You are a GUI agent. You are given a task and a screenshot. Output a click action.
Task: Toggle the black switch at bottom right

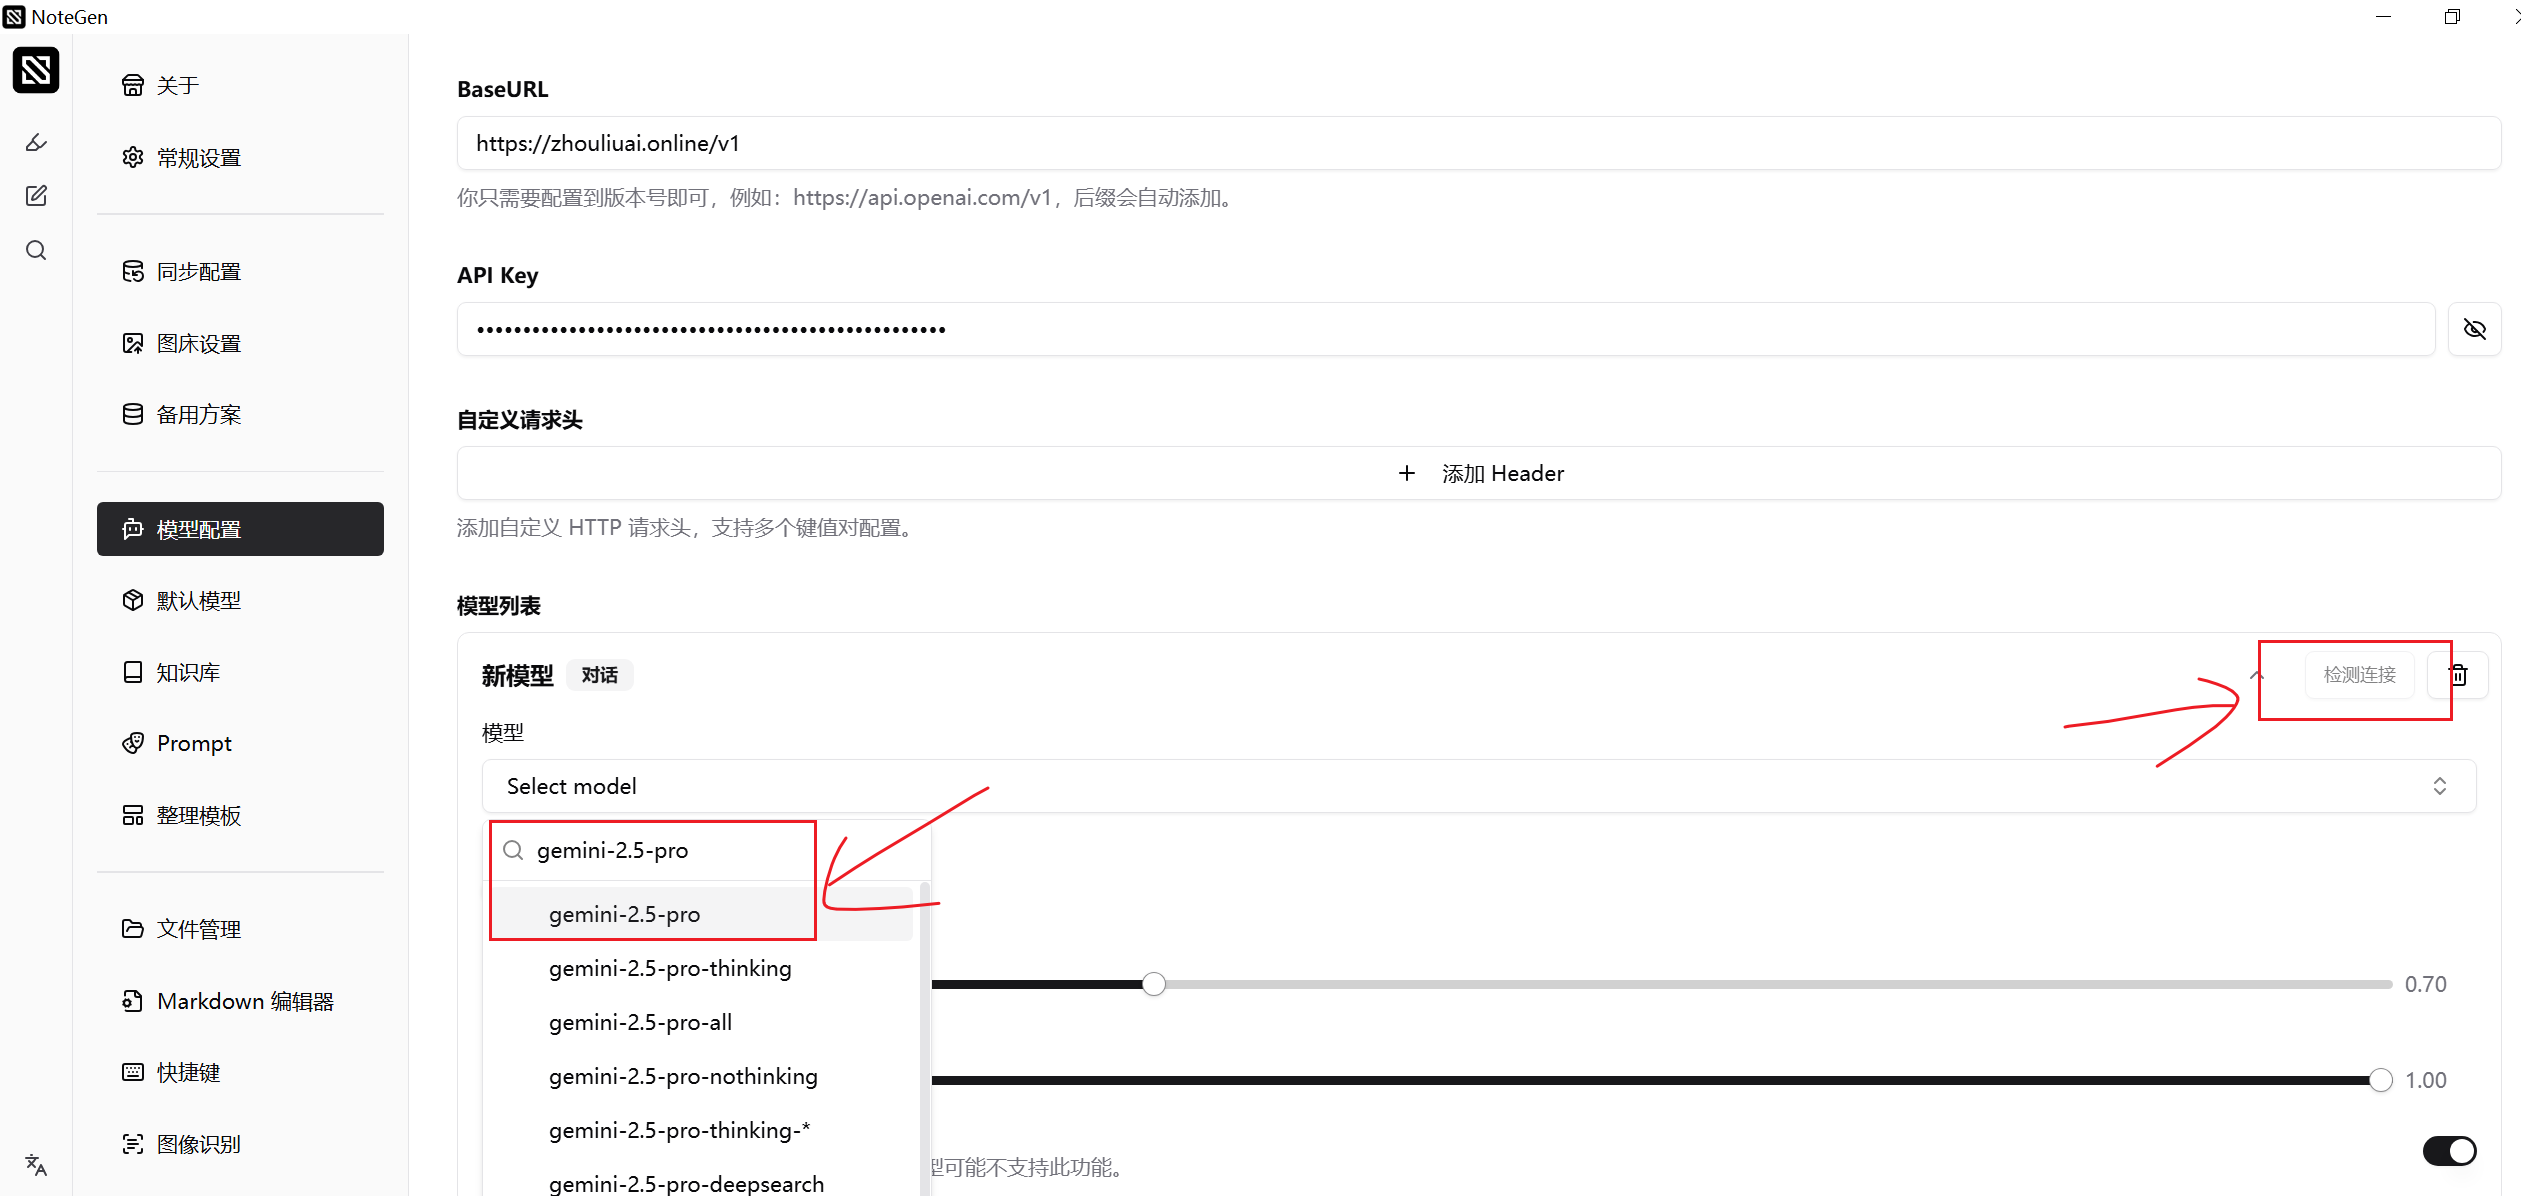[2448, 1150]
